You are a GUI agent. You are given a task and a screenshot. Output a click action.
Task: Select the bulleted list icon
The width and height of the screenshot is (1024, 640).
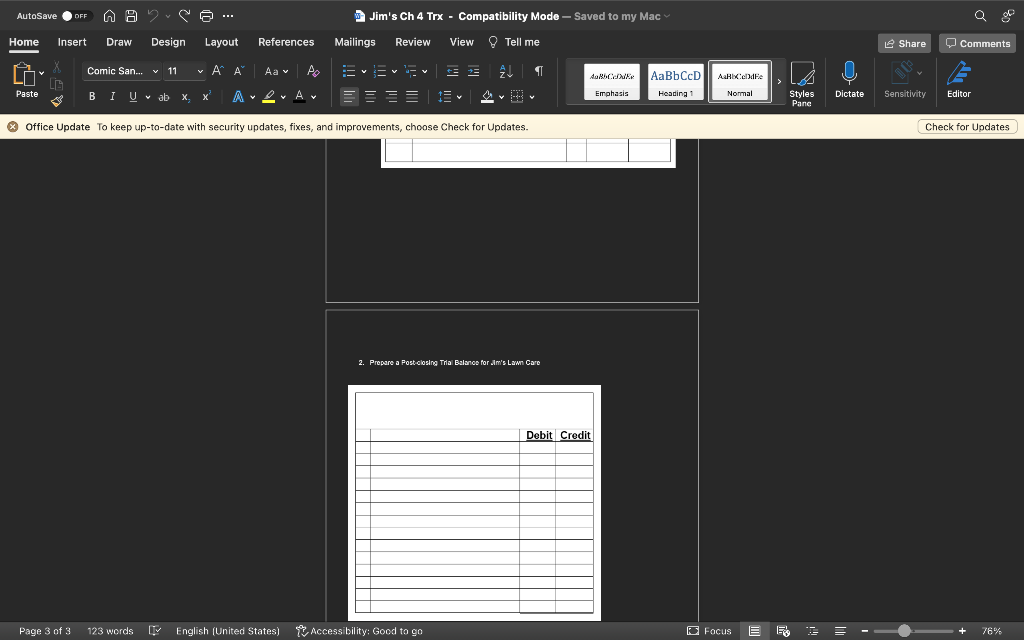[x=350, y=71]
